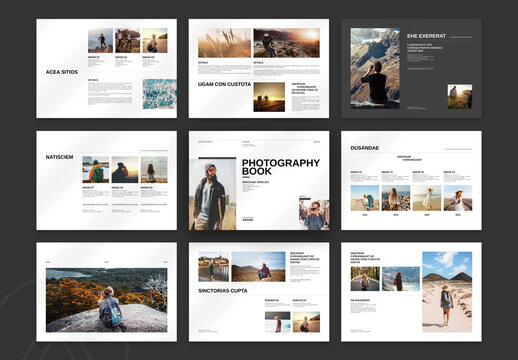Viewport: 518px width, 360px height.
Task: Click the long-haired woman by sea photo
Action: click(154, 170)
